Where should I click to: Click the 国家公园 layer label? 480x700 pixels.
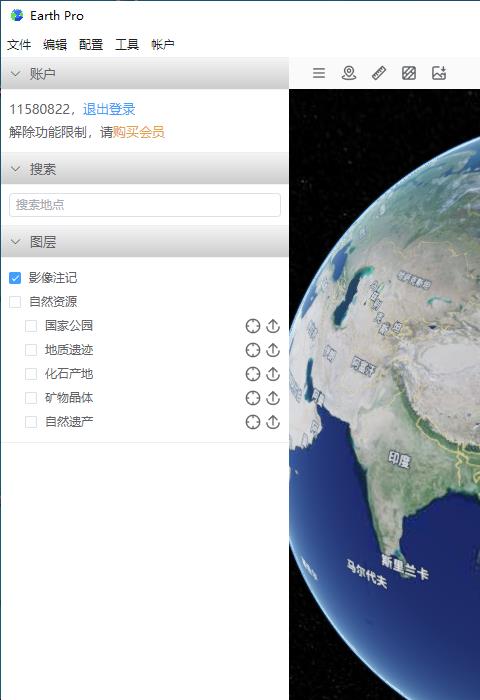[x=69, y=325]
